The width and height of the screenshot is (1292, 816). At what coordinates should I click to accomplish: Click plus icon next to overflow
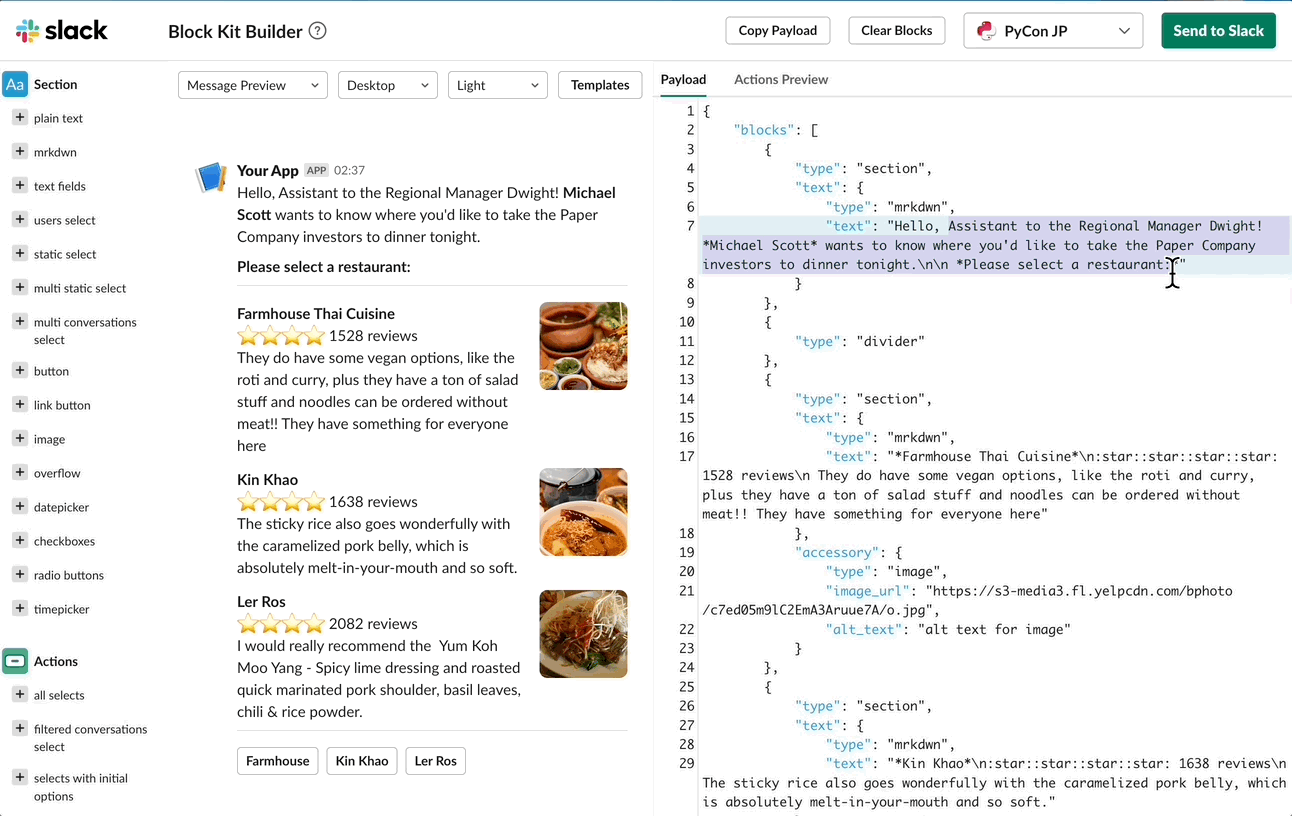(19, 473)
